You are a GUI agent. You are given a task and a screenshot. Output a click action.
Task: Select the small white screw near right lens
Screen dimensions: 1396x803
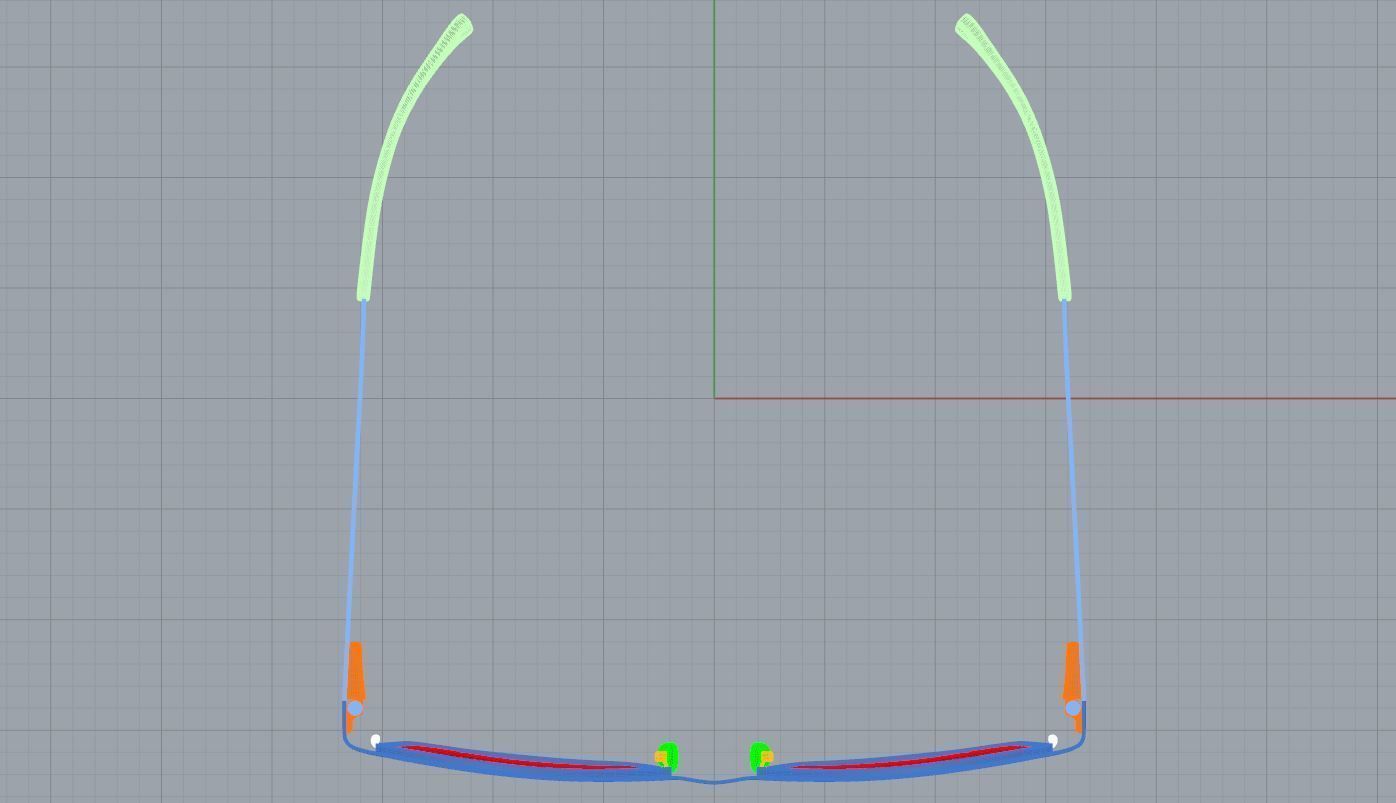tap(1052, 741)
